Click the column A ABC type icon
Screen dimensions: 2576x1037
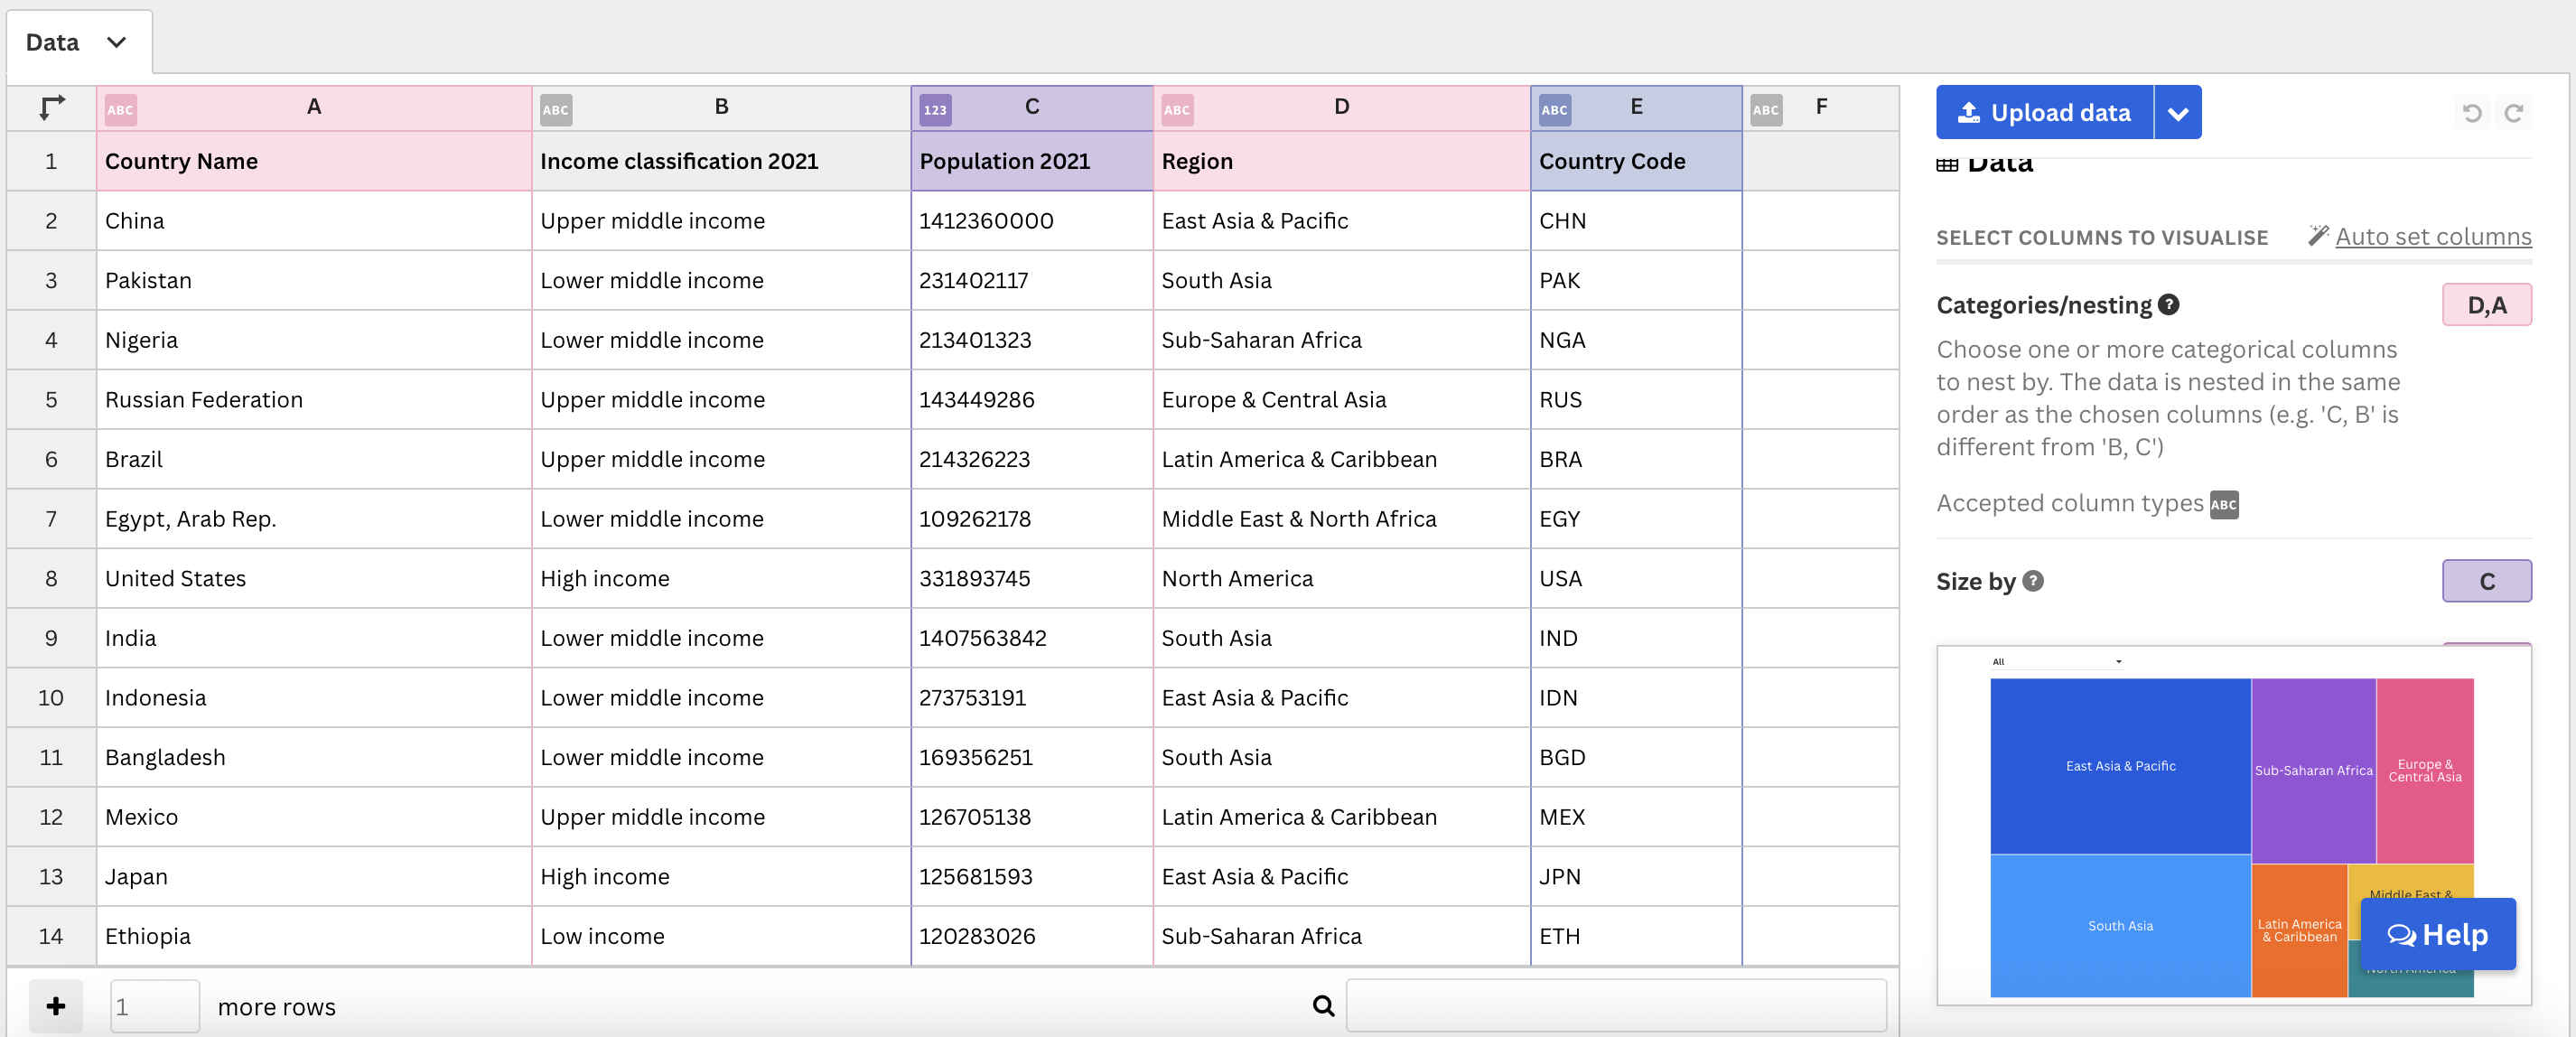120,110
